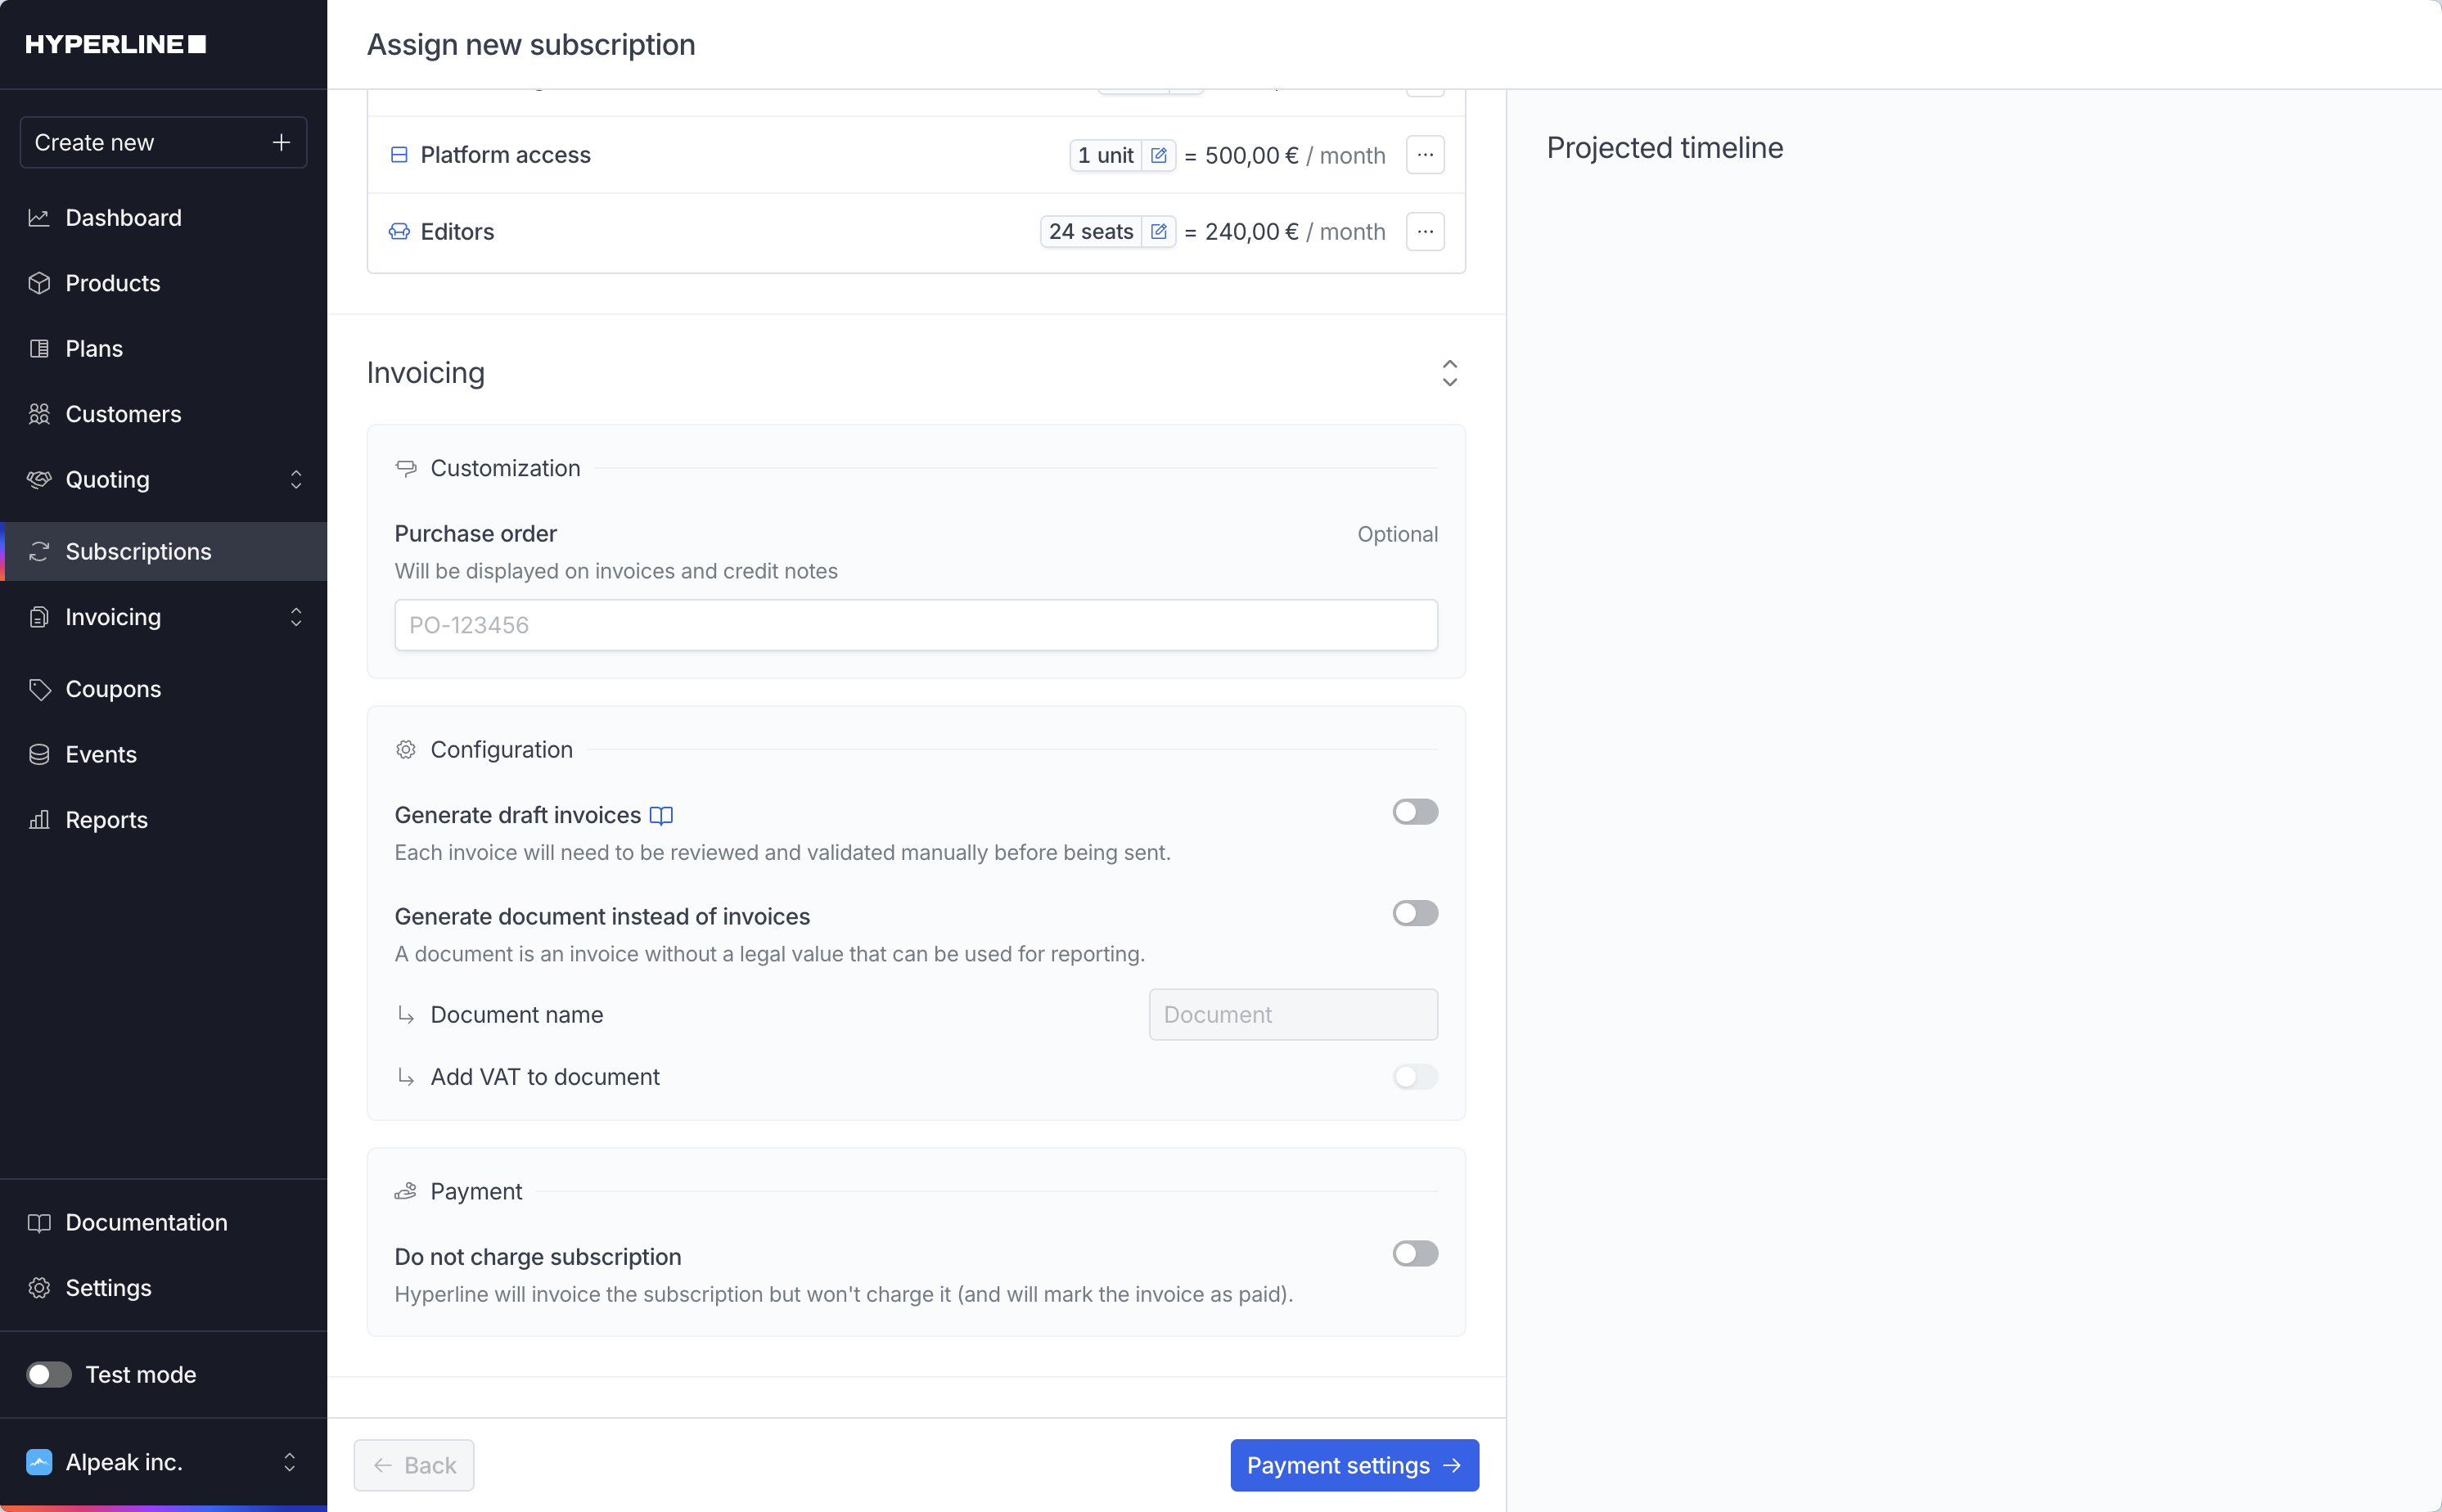Focus the Purchase order input field
2442x1512 pixels.
click(x=915, y=625)
